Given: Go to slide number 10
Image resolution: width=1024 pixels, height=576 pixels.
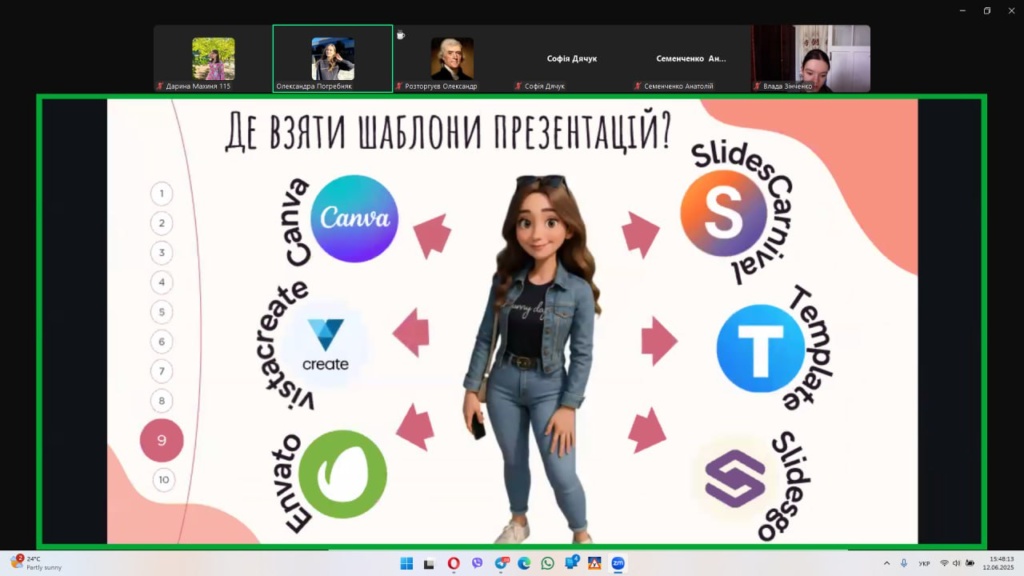Looking at the screenshot, I should click(163, 480).
